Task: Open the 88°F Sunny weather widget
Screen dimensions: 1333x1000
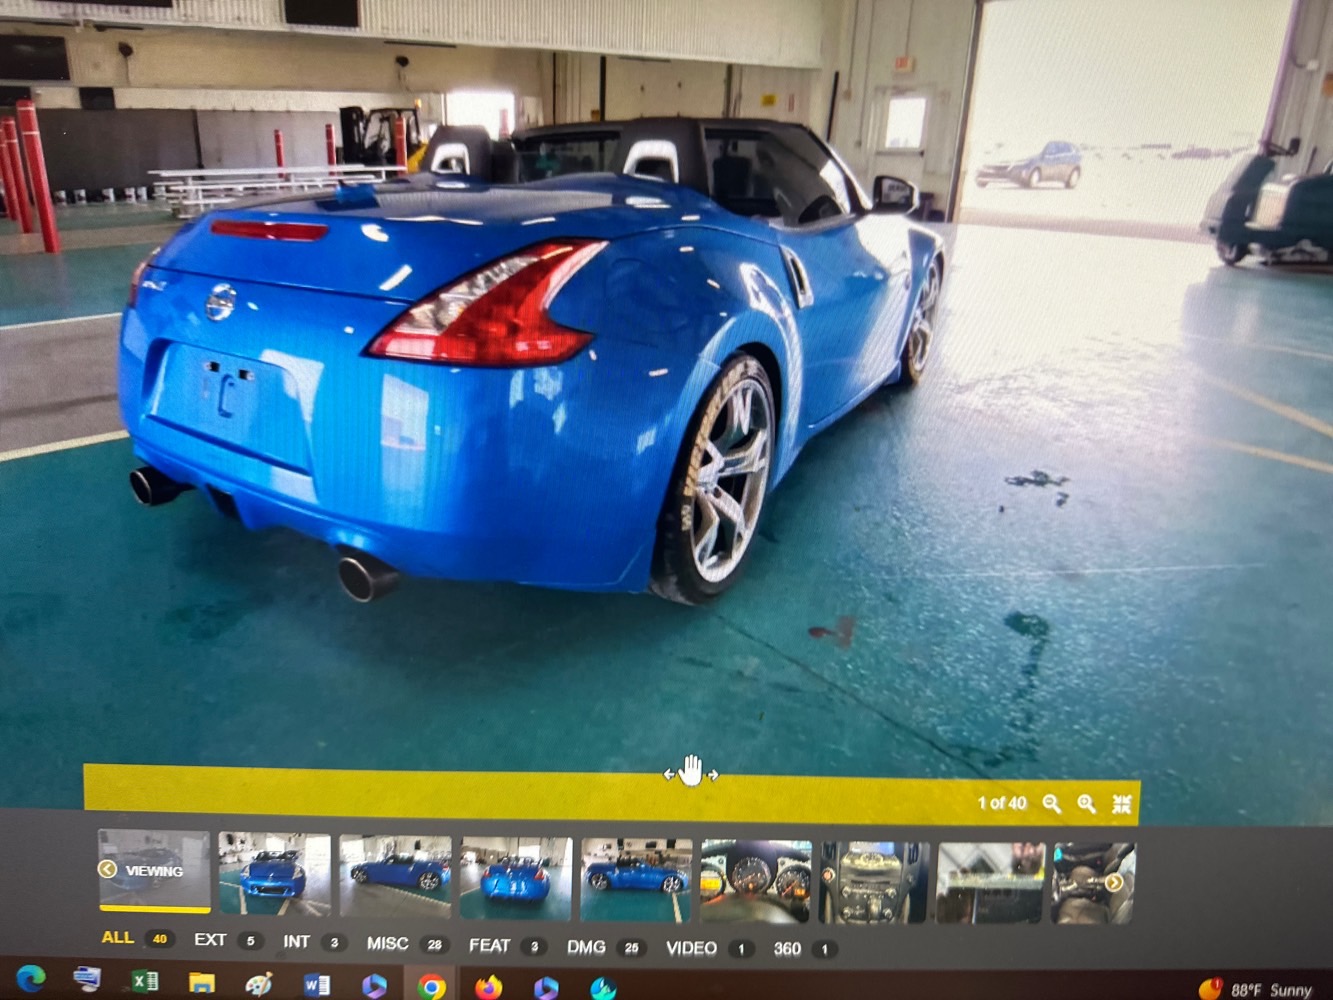Action: [x=1256, y=989]
